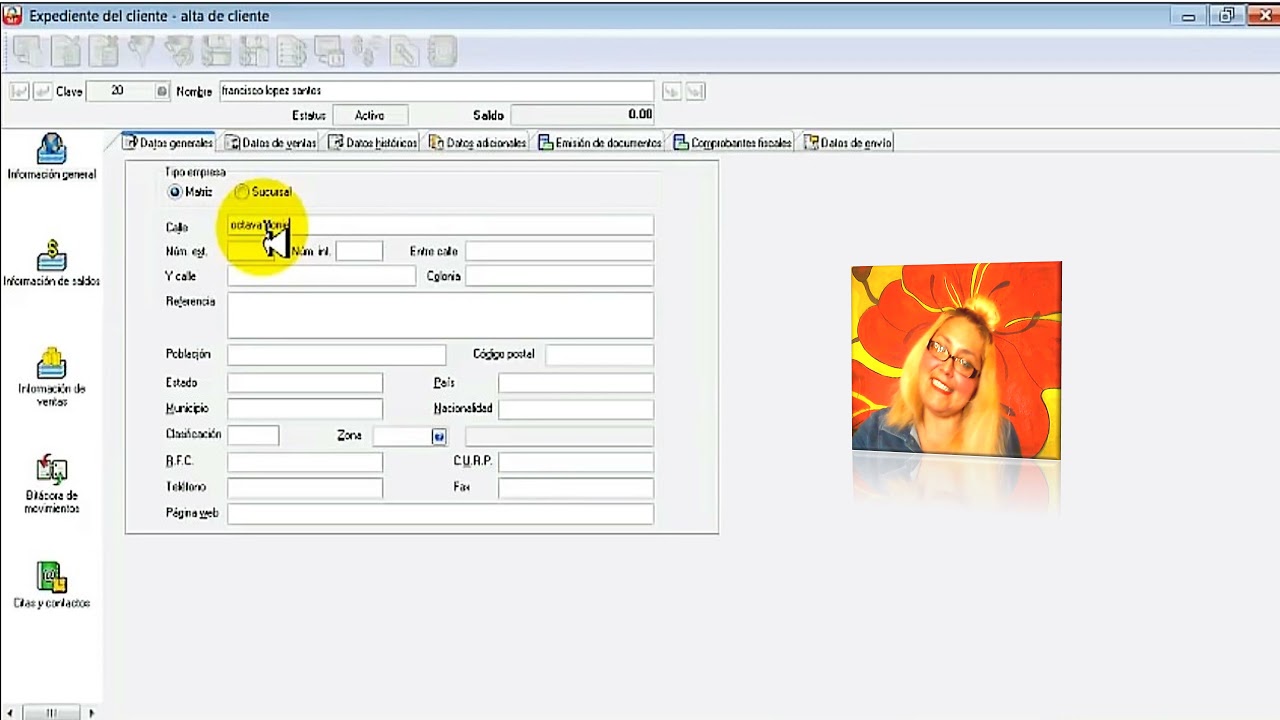The image size is (1280, 720).
Task: Click the Municipio input field
Action: 305,409
